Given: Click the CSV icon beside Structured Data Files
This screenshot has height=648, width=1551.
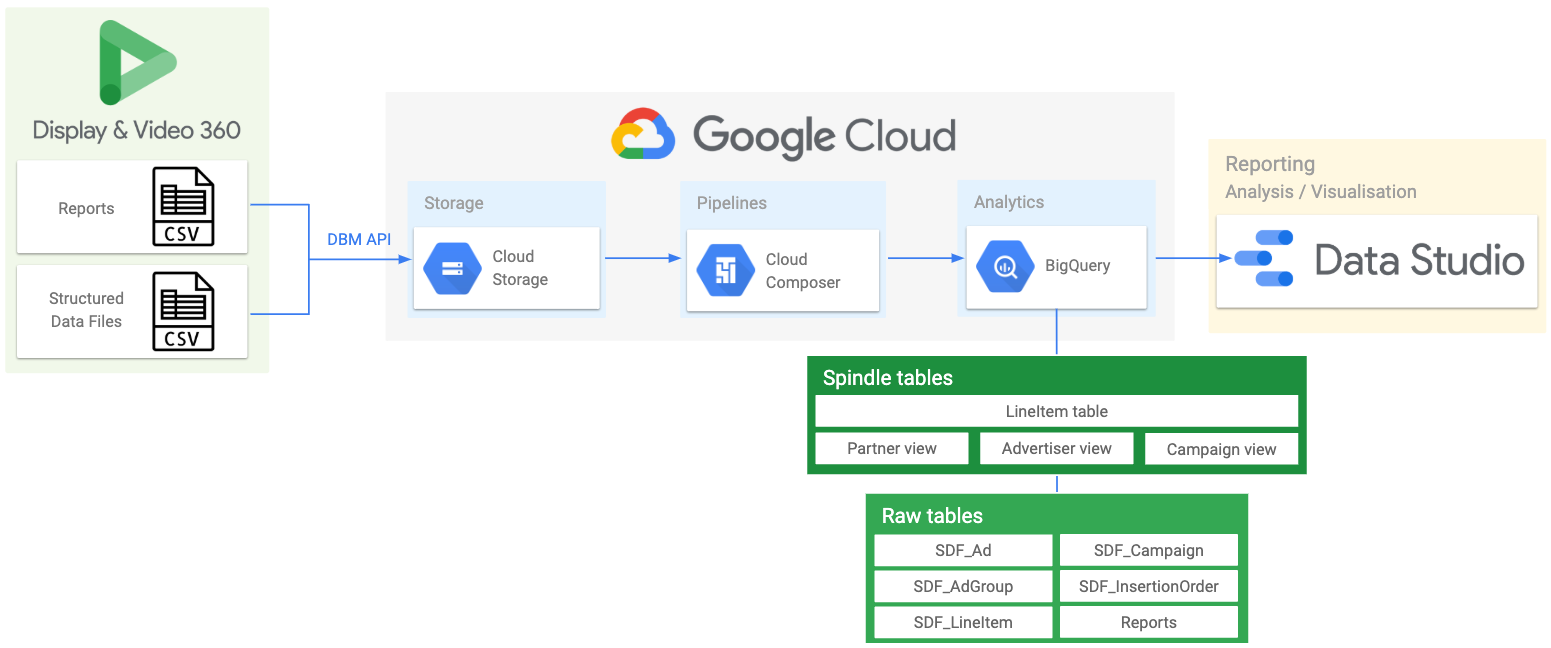Looking at the screenshot, I should [183, 311].
